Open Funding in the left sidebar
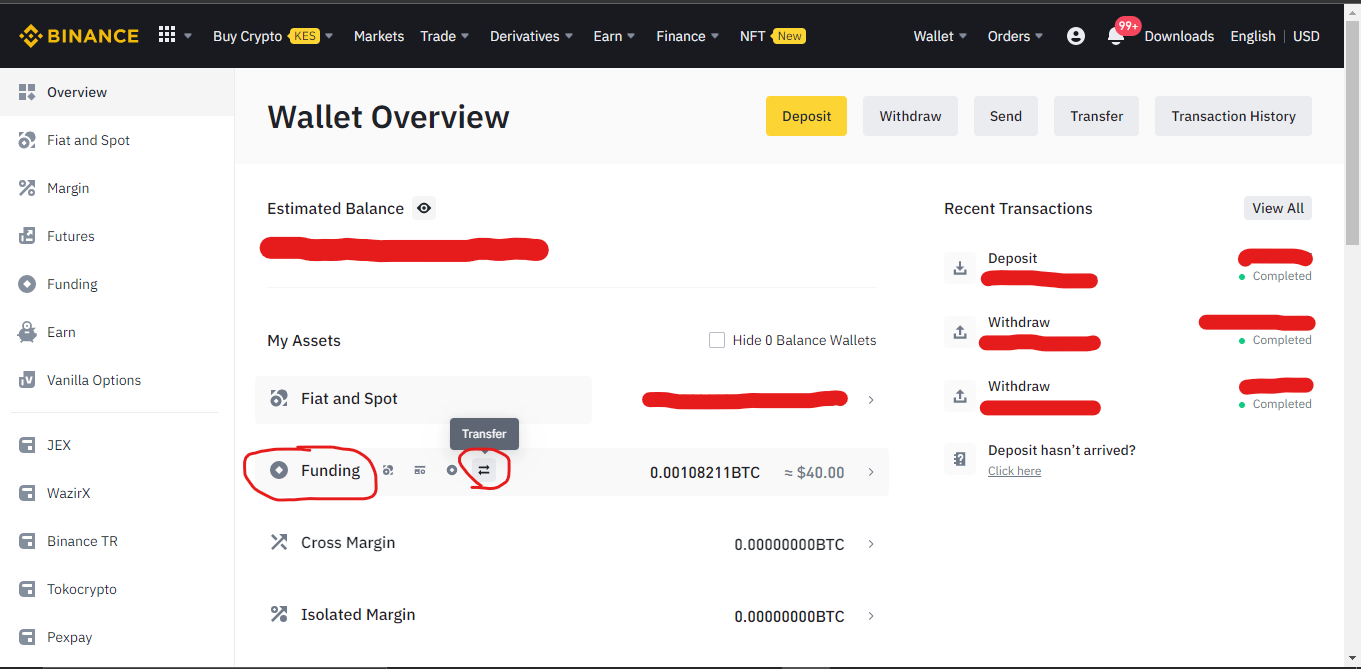The height and width of the screenshot is (669, 1361). (x=117, y=284)
